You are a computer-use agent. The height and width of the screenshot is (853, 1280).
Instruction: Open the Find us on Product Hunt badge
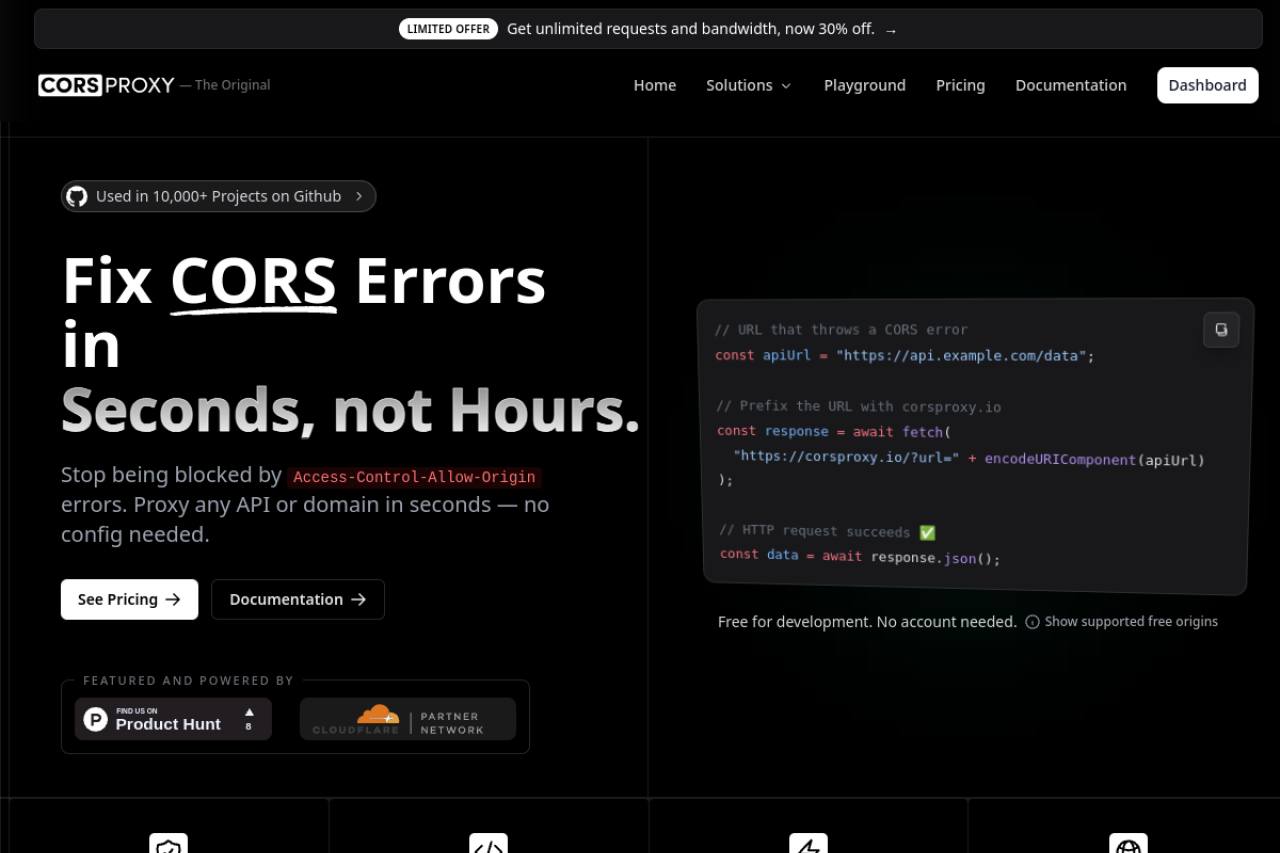[x=173, y=719]
